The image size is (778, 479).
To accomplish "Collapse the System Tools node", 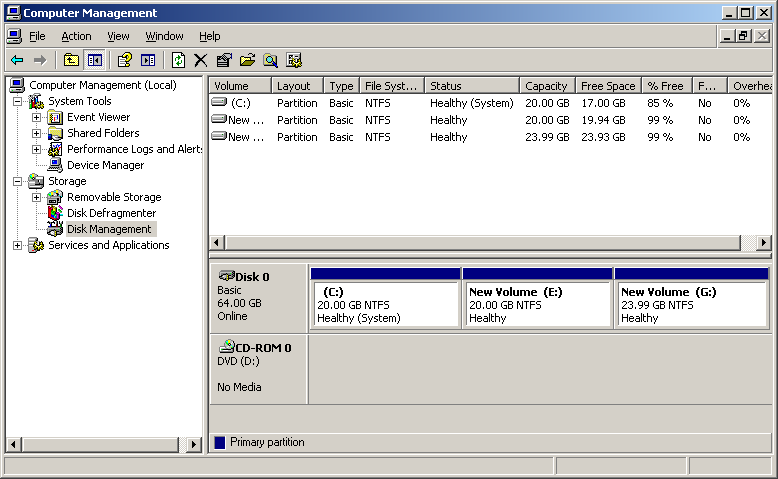I will tap(17, 101).
